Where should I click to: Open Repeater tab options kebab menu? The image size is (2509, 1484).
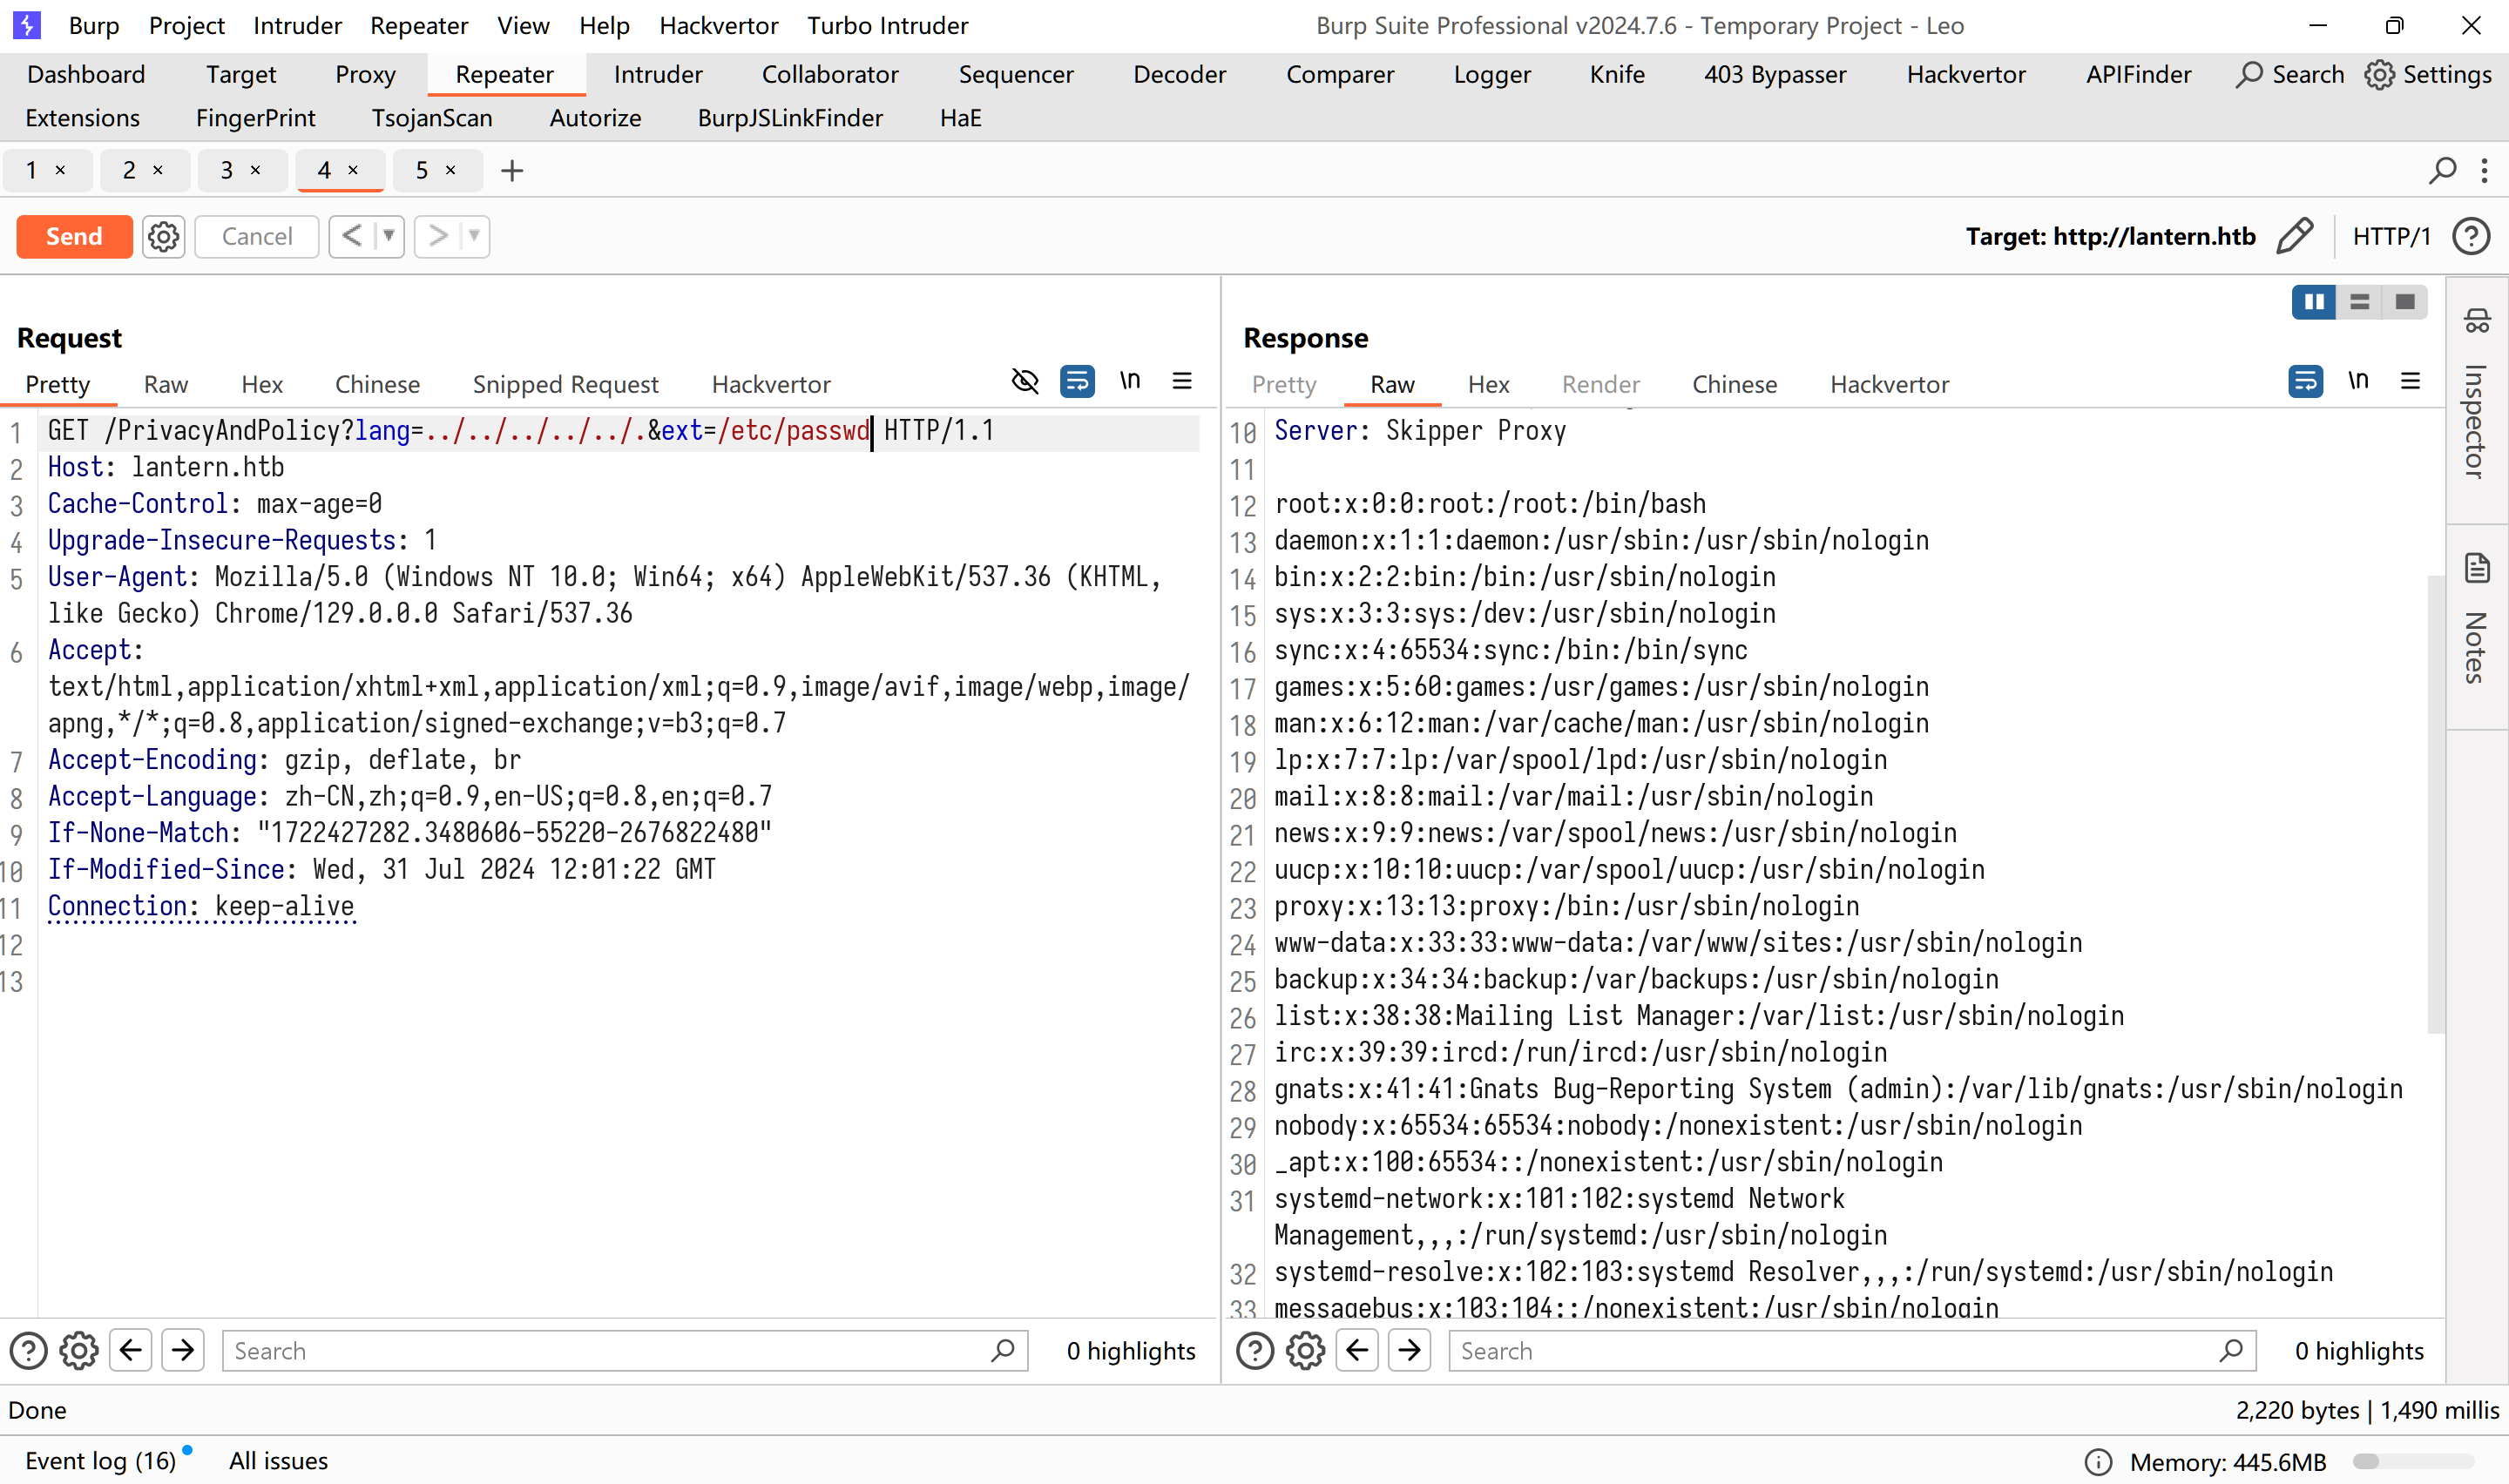(x=2484, y=171)
